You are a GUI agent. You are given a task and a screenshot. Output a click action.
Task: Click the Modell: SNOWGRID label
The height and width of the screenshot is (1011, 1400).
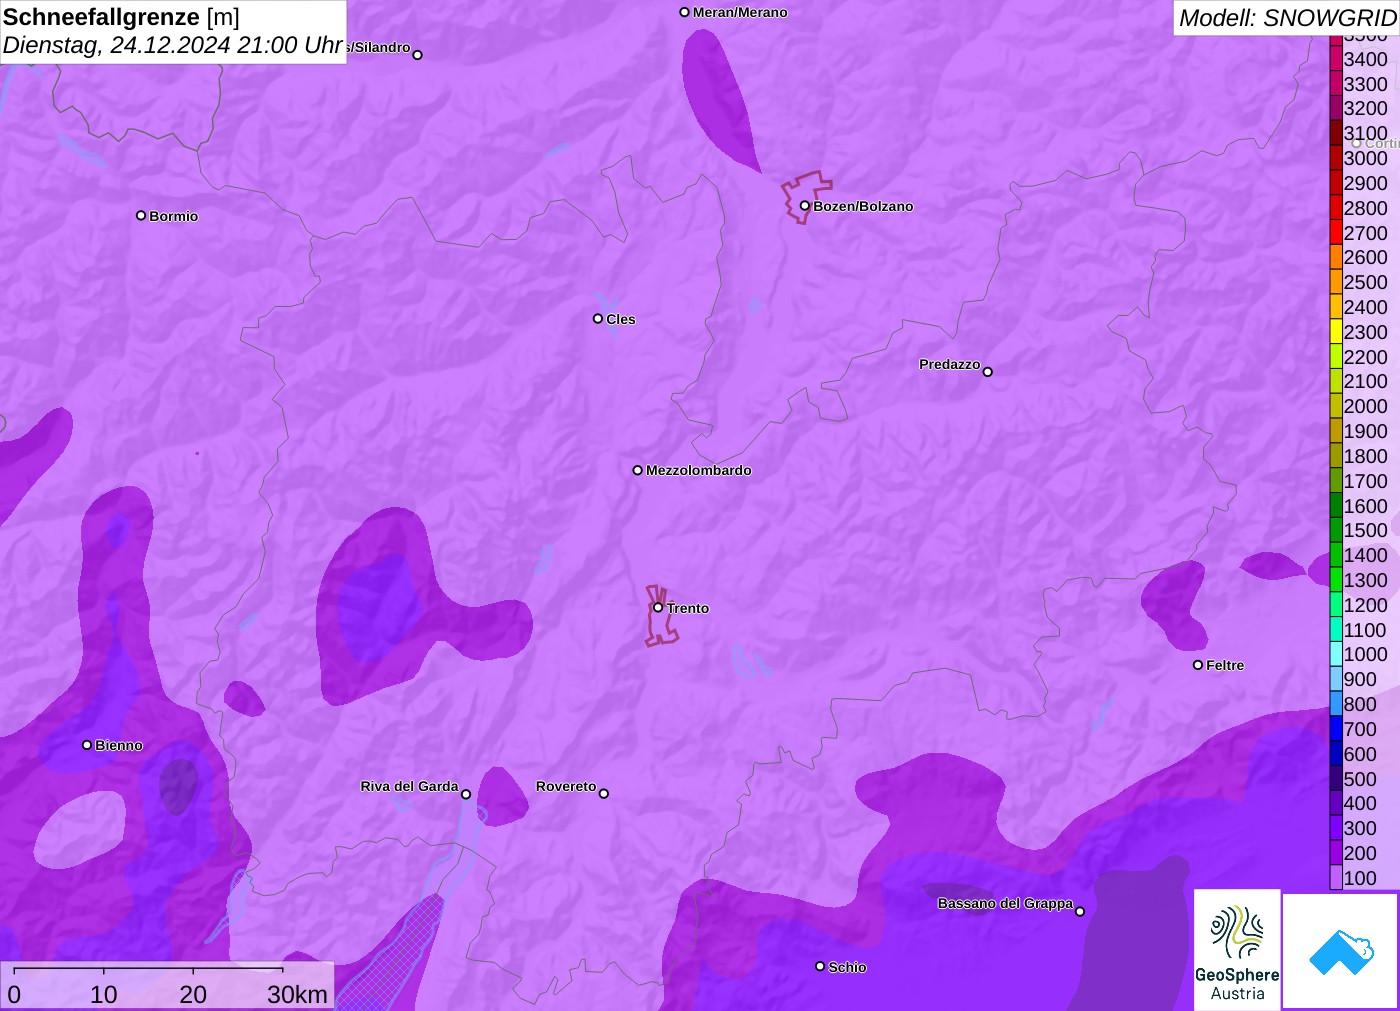pyautogui.click(x=1287, y=18)
